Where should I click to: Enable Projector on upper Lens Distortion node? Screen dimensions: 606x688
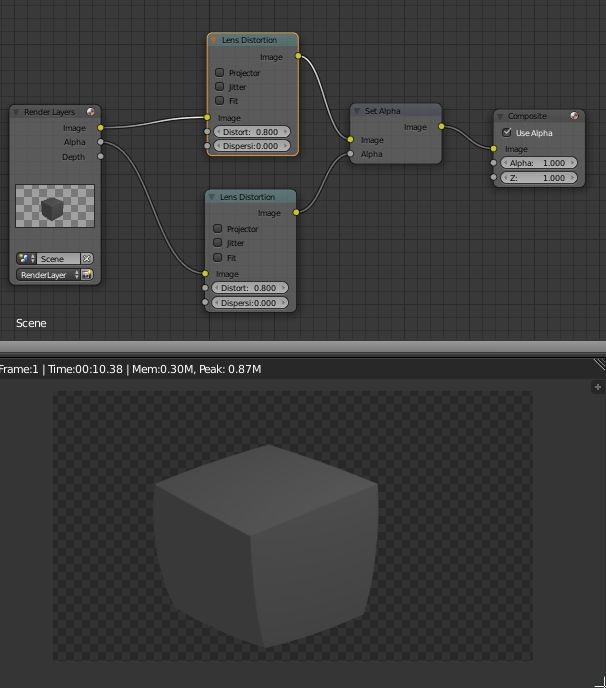219,72
